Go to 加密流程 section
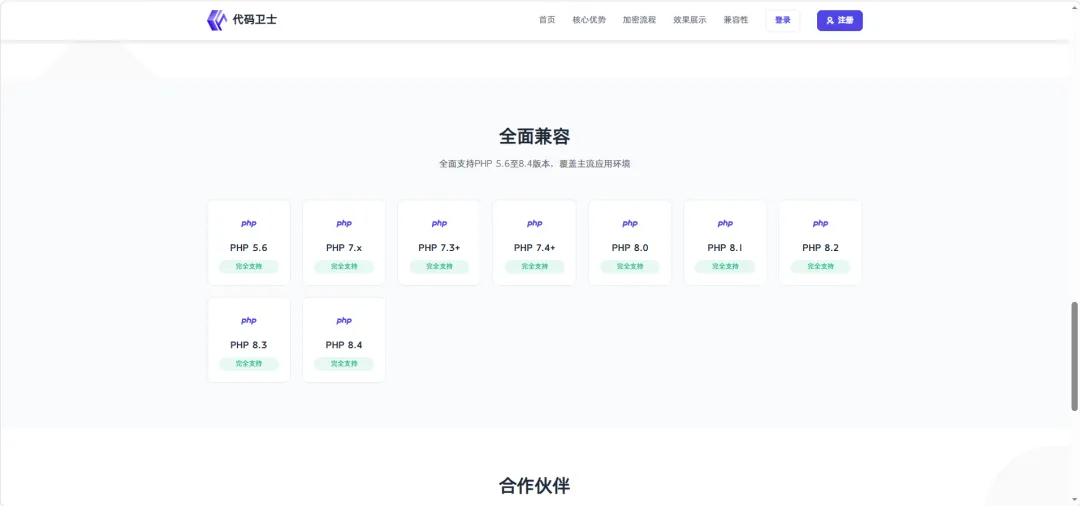This screenshot has width=1080, height=506. [639, 20]
